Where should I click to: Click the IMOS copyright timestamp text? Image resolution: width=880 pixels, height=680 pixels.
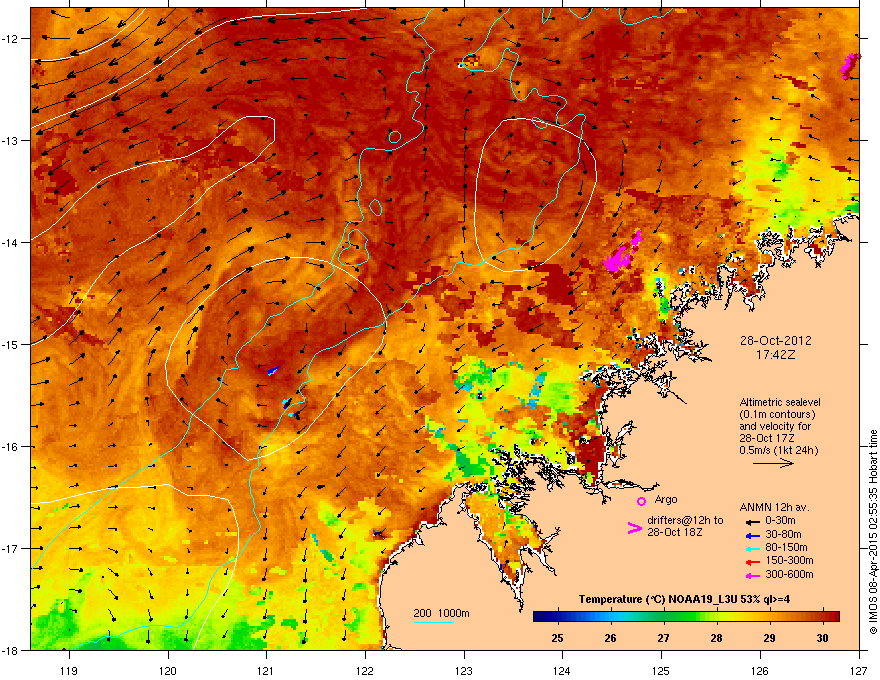873,532
